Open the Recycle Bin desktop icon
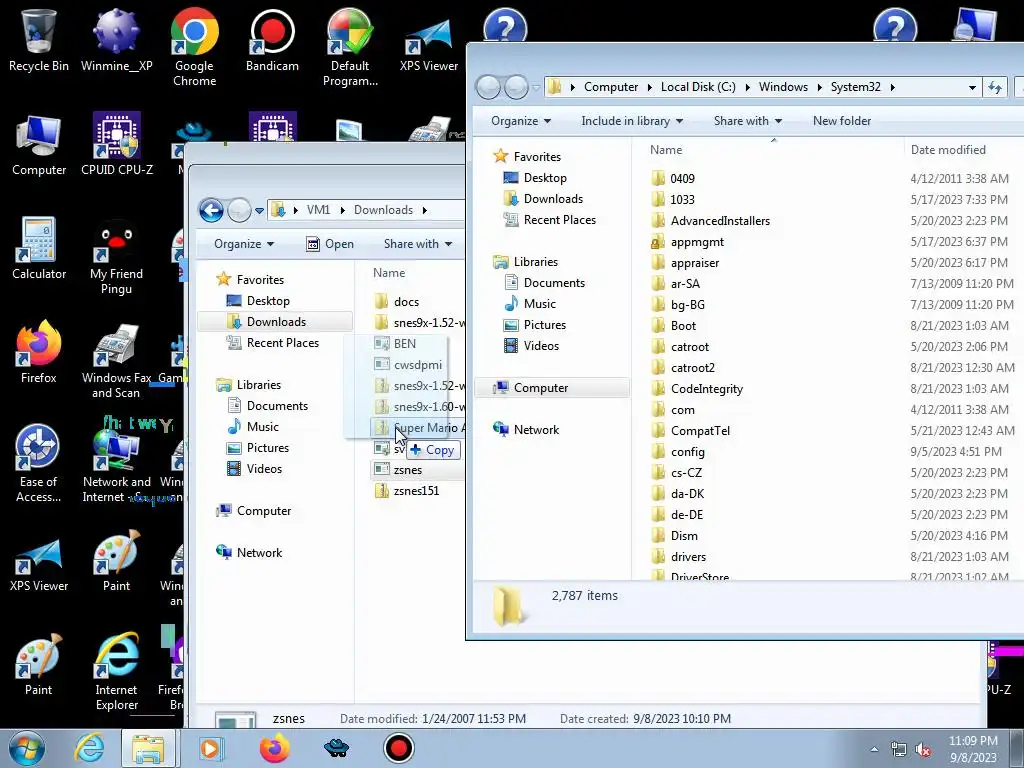Image resolution: width=1024 pixels, height=768 pixels. 39,40
